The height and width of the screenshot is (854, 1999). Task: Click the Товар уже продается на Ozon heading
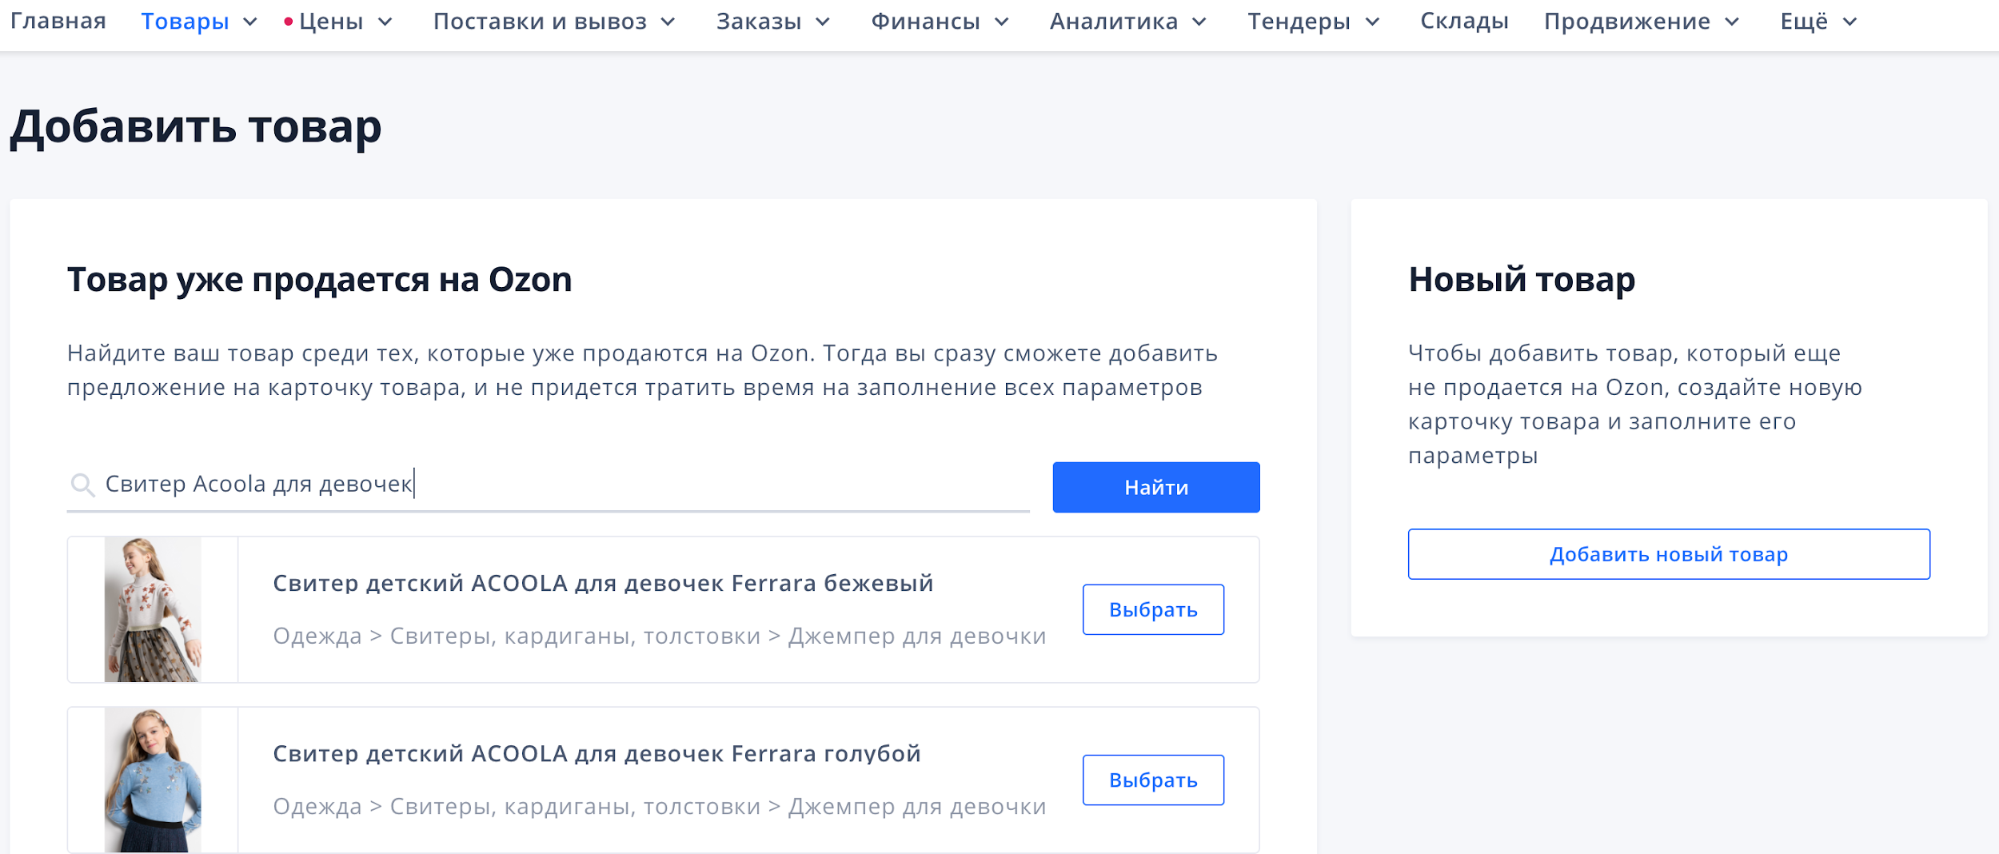[320, 280]
